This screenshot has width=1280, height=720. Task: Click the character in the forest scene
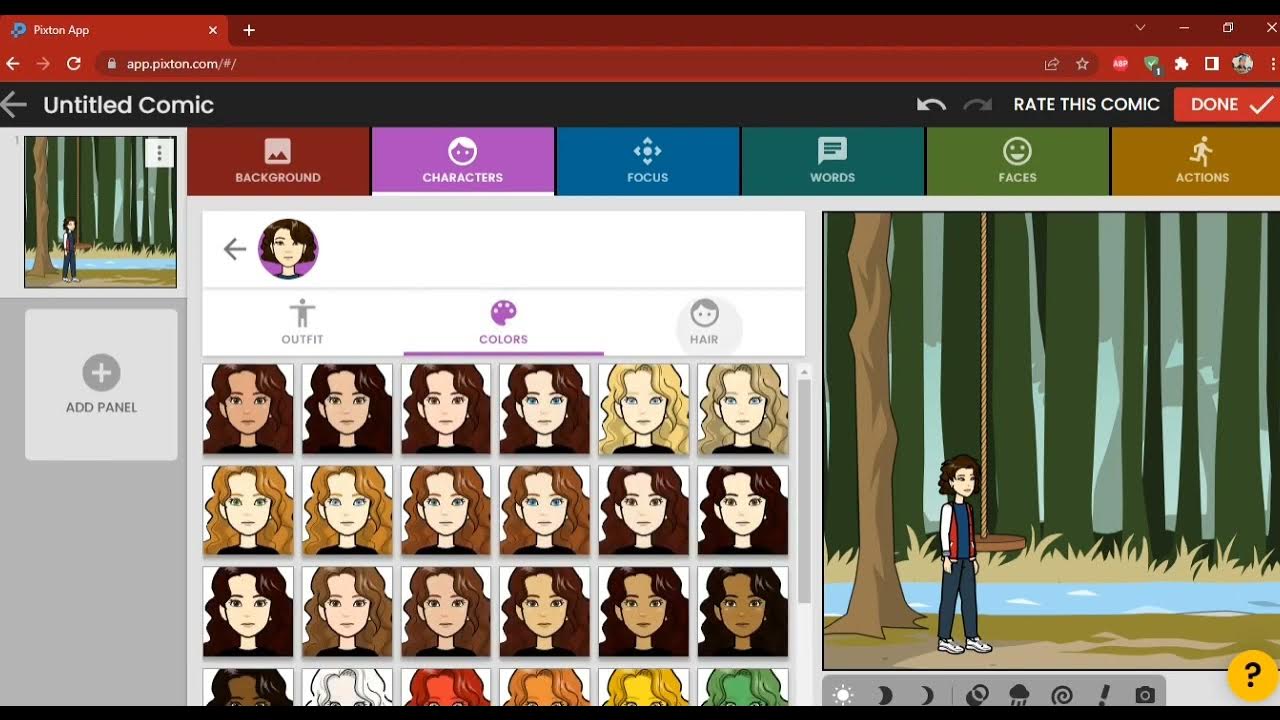point(963,555)
